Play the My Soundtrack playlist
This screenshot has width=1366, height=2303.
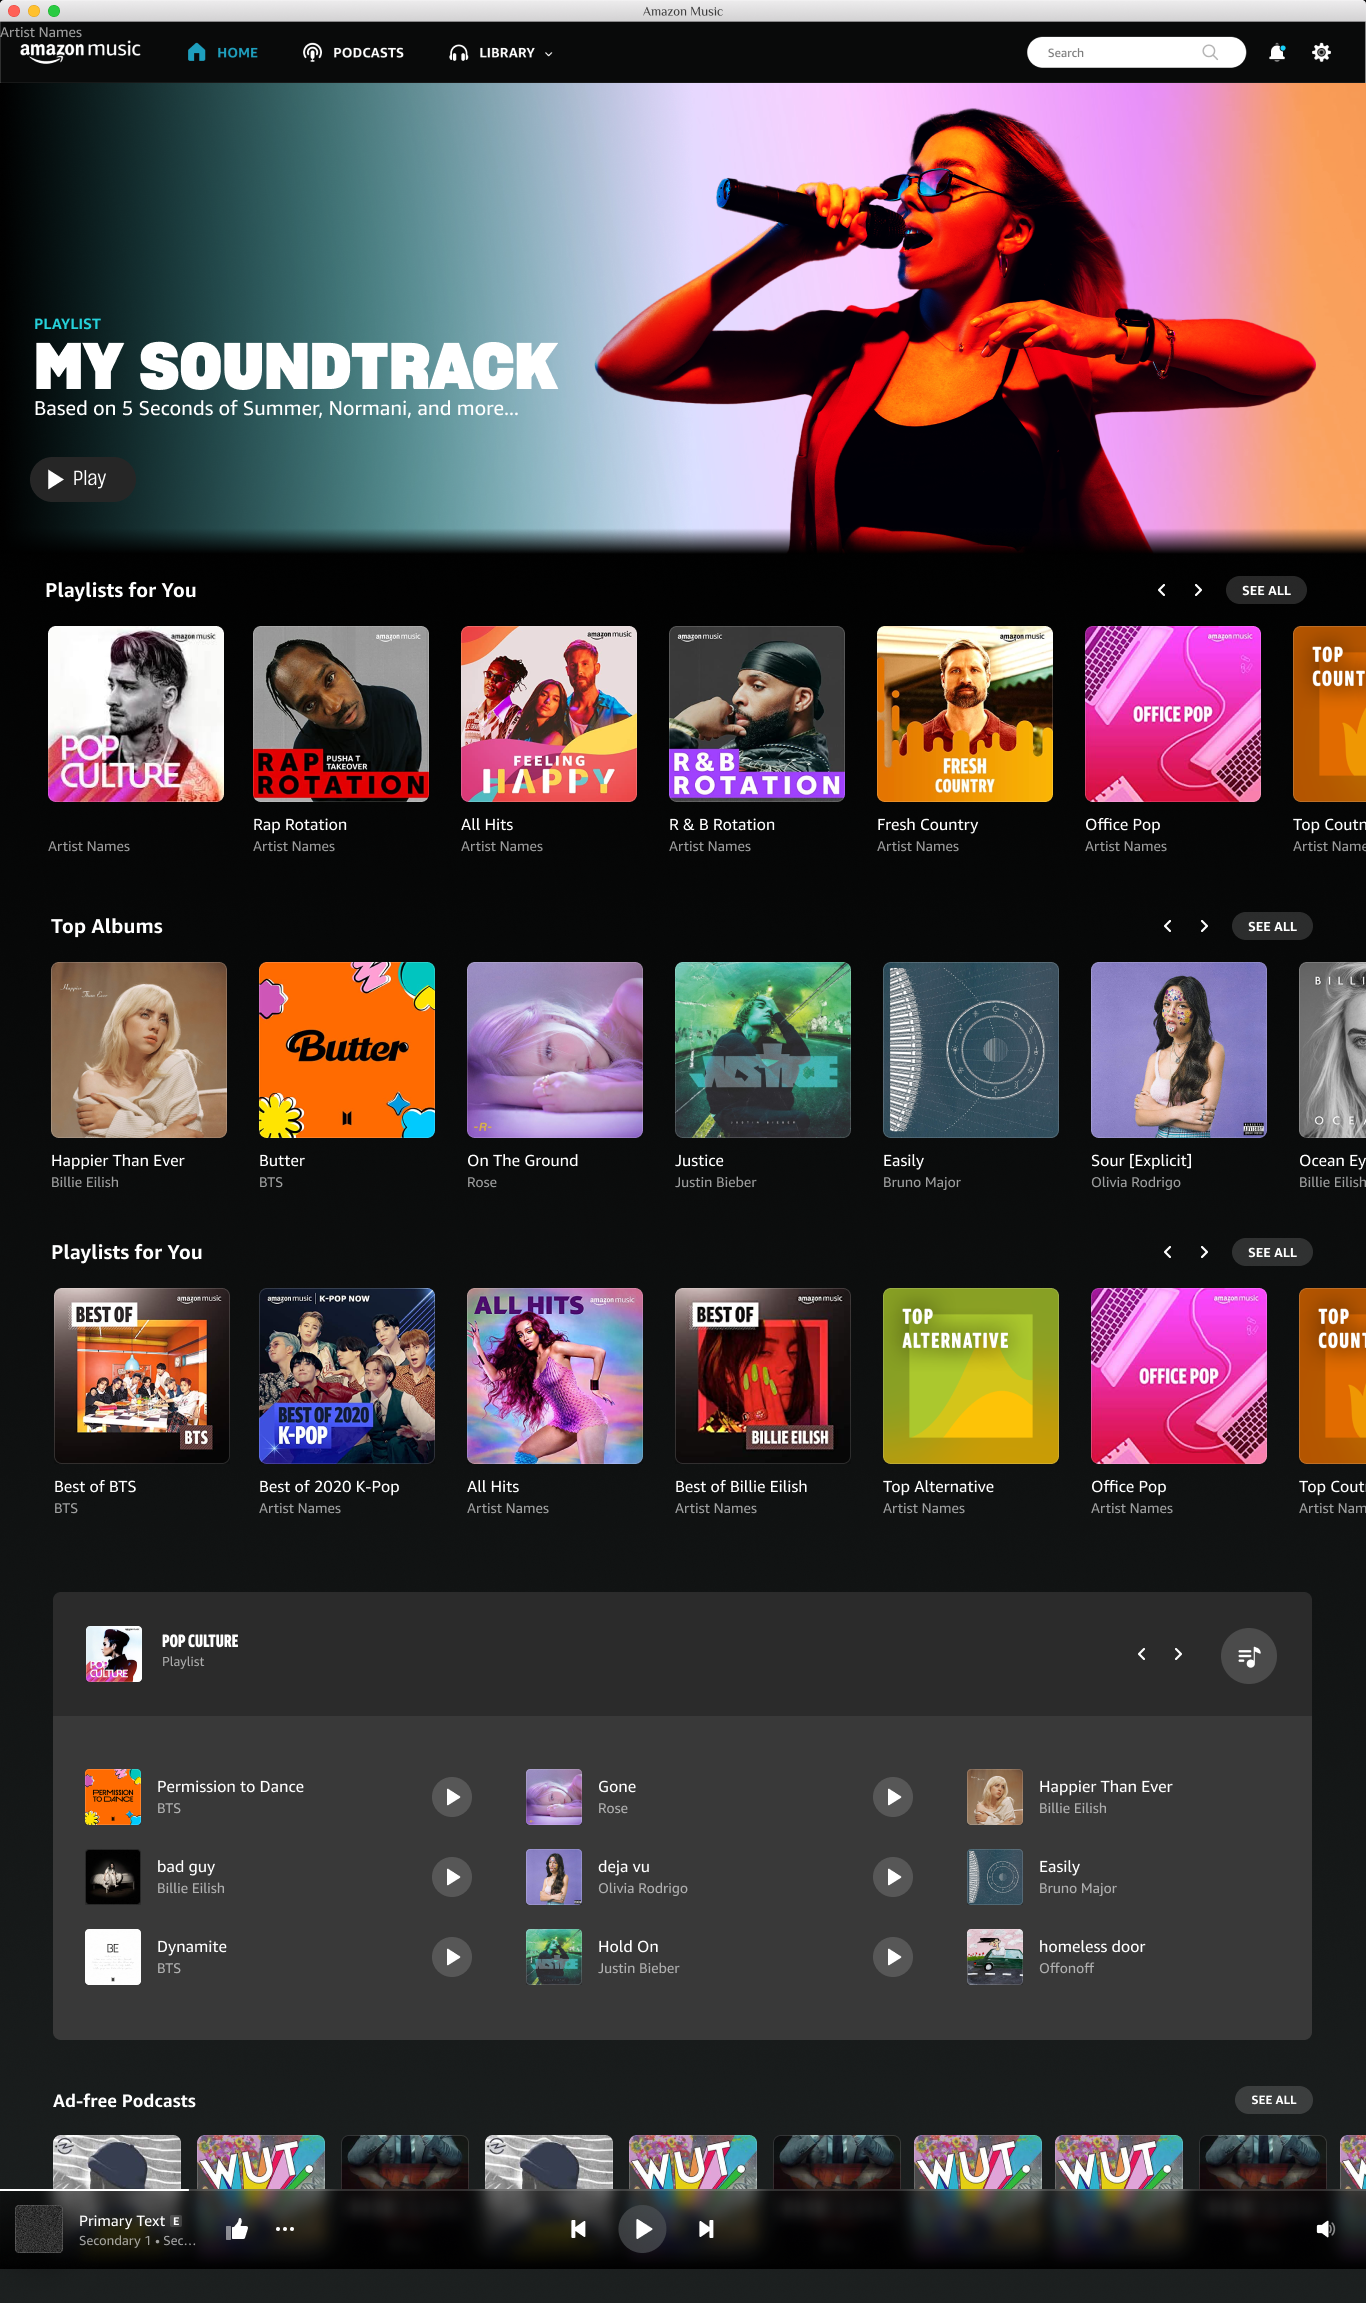click(82, 479)
